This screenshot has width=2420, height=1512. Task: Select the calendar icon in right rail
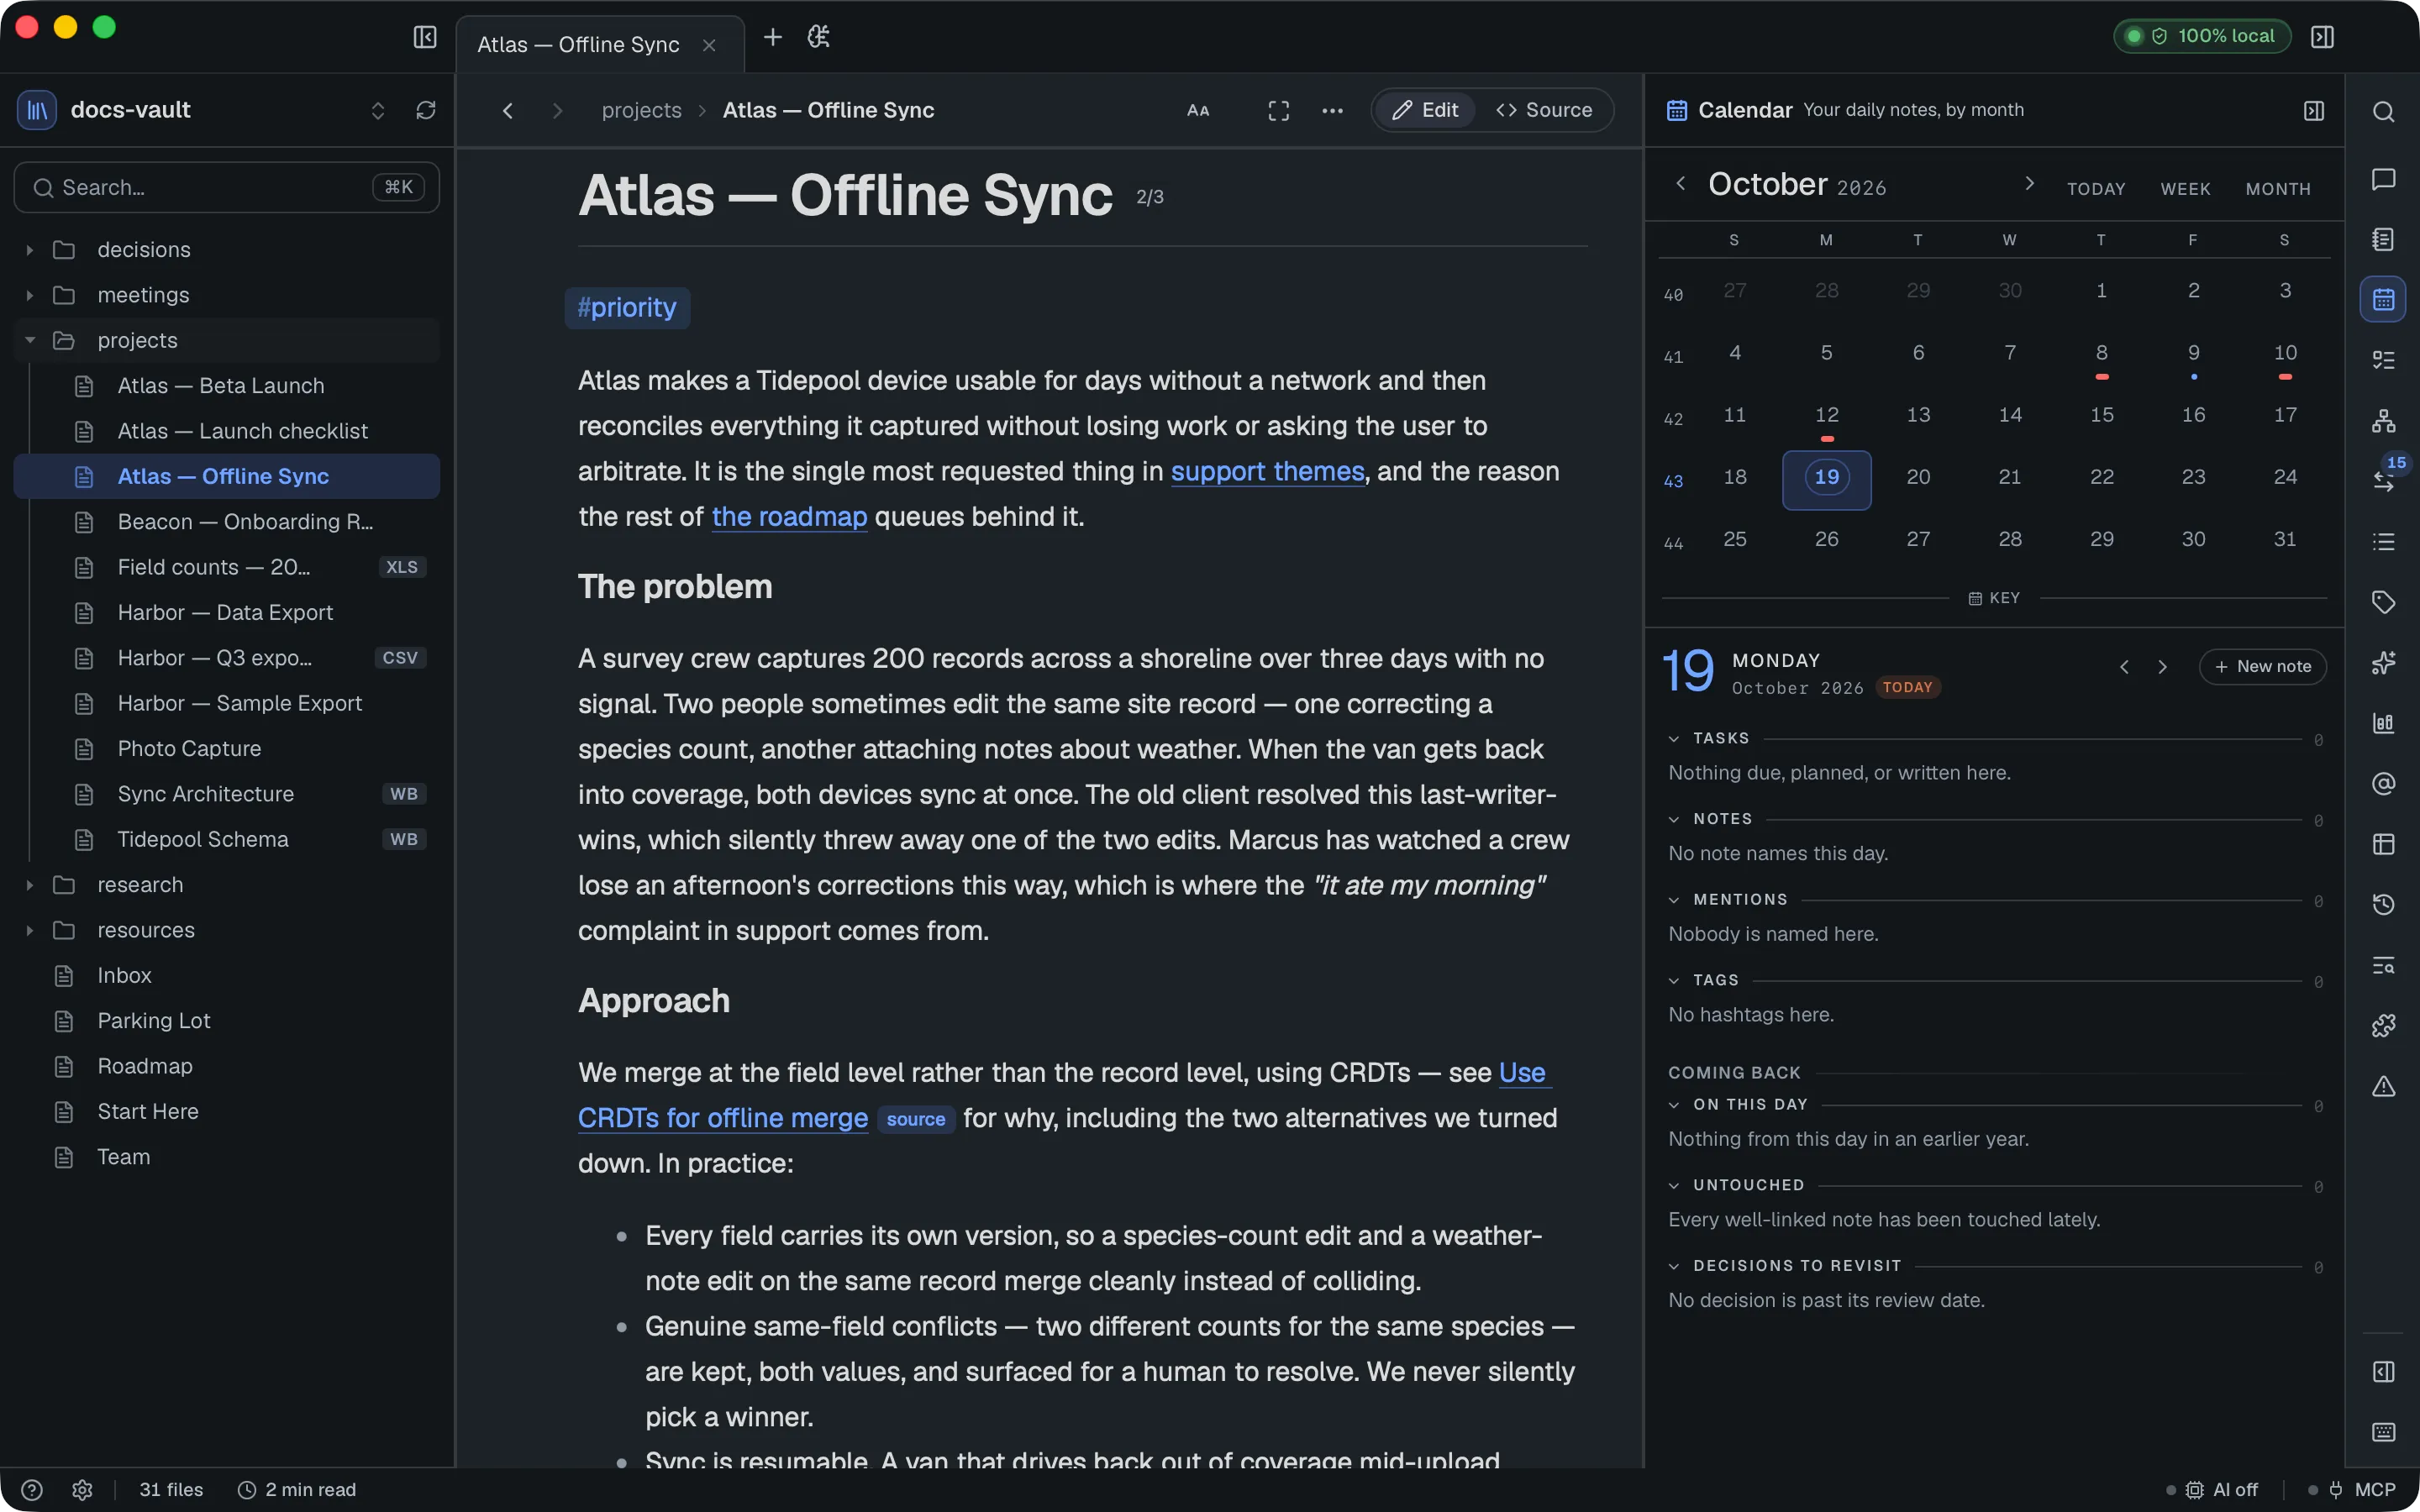click(x=2383, y=299)
